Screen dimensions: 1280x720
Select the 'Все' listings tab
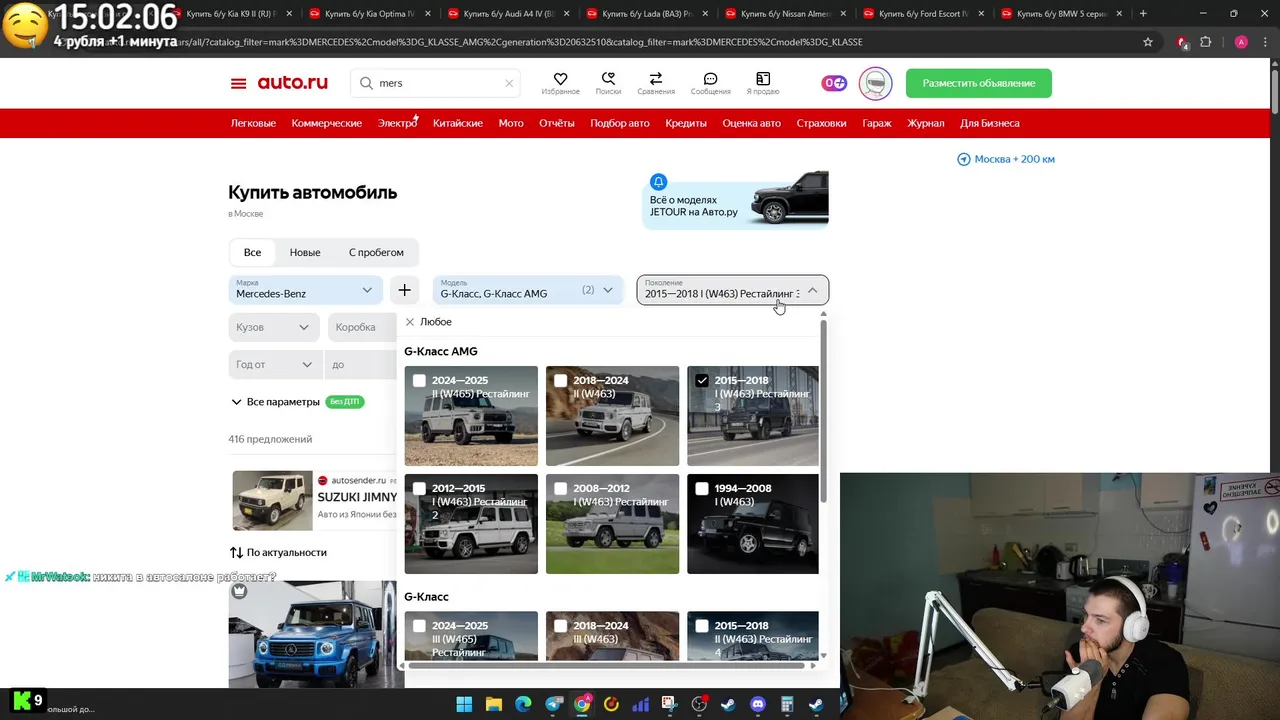coord(252,252)
